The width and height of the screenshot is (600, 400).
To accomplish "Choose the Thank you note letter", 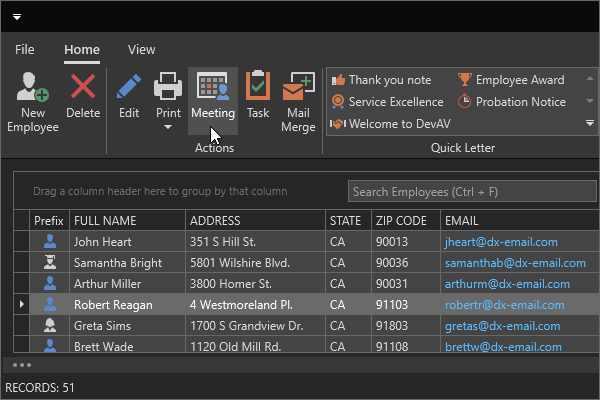I will tap(381, 80).
